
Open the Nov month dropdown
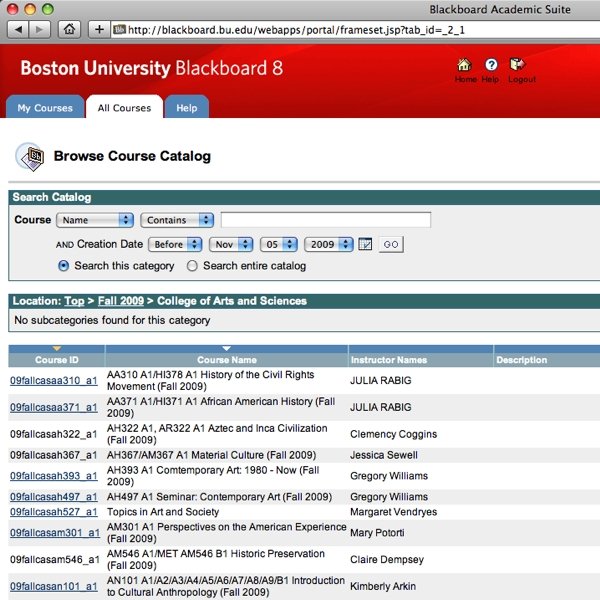point(231,244)
